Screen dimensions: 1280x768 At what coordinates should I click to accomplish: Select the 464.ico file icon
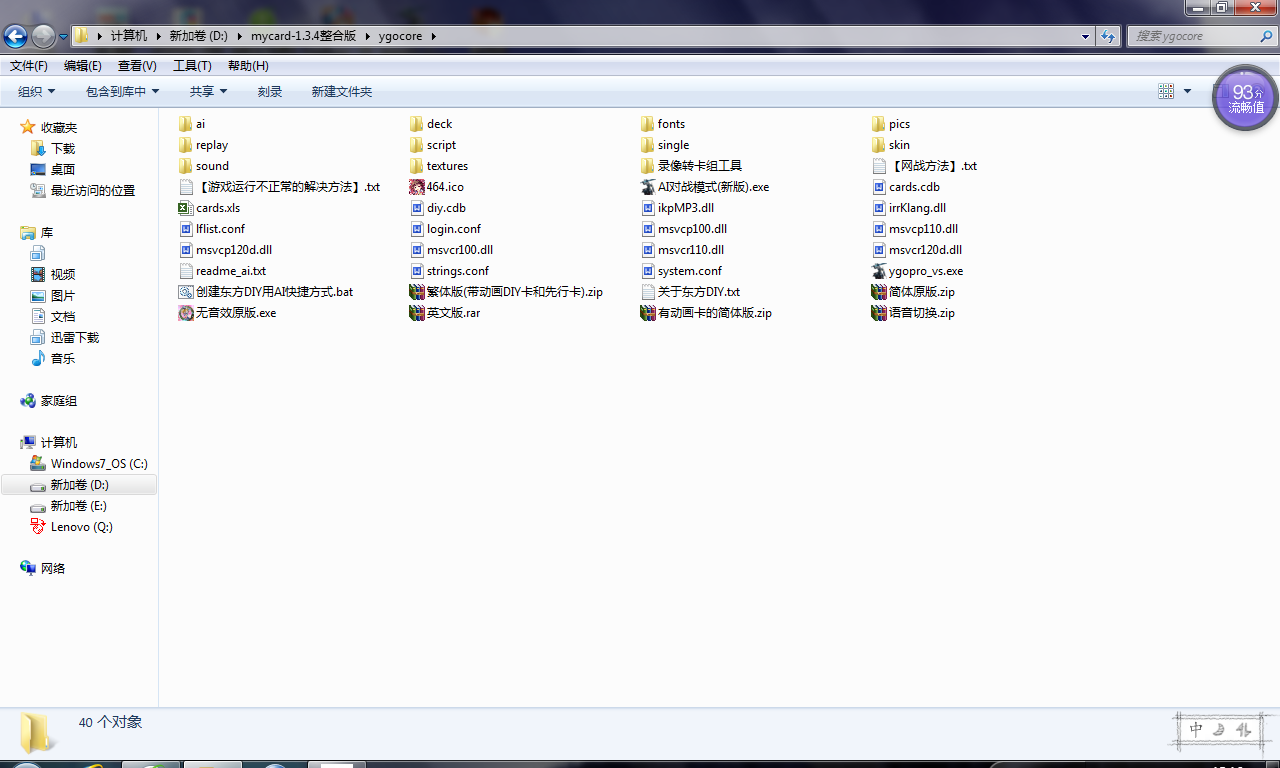click(x=417, y=187)
